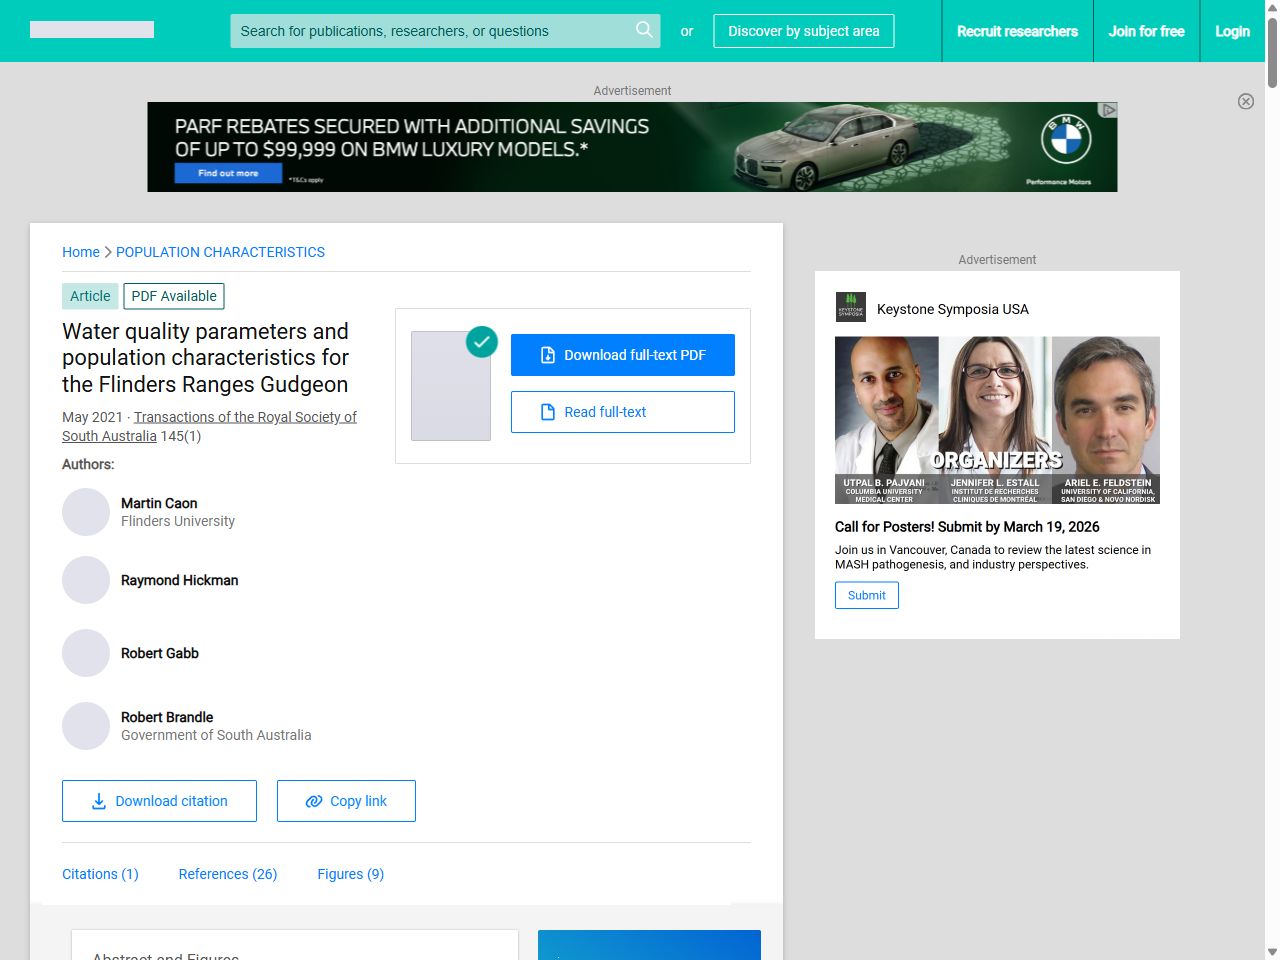The height and width of the screenshot is (960, 1280).
Task: Go to Home breadcrumb link
Action: tap(81, 252)
